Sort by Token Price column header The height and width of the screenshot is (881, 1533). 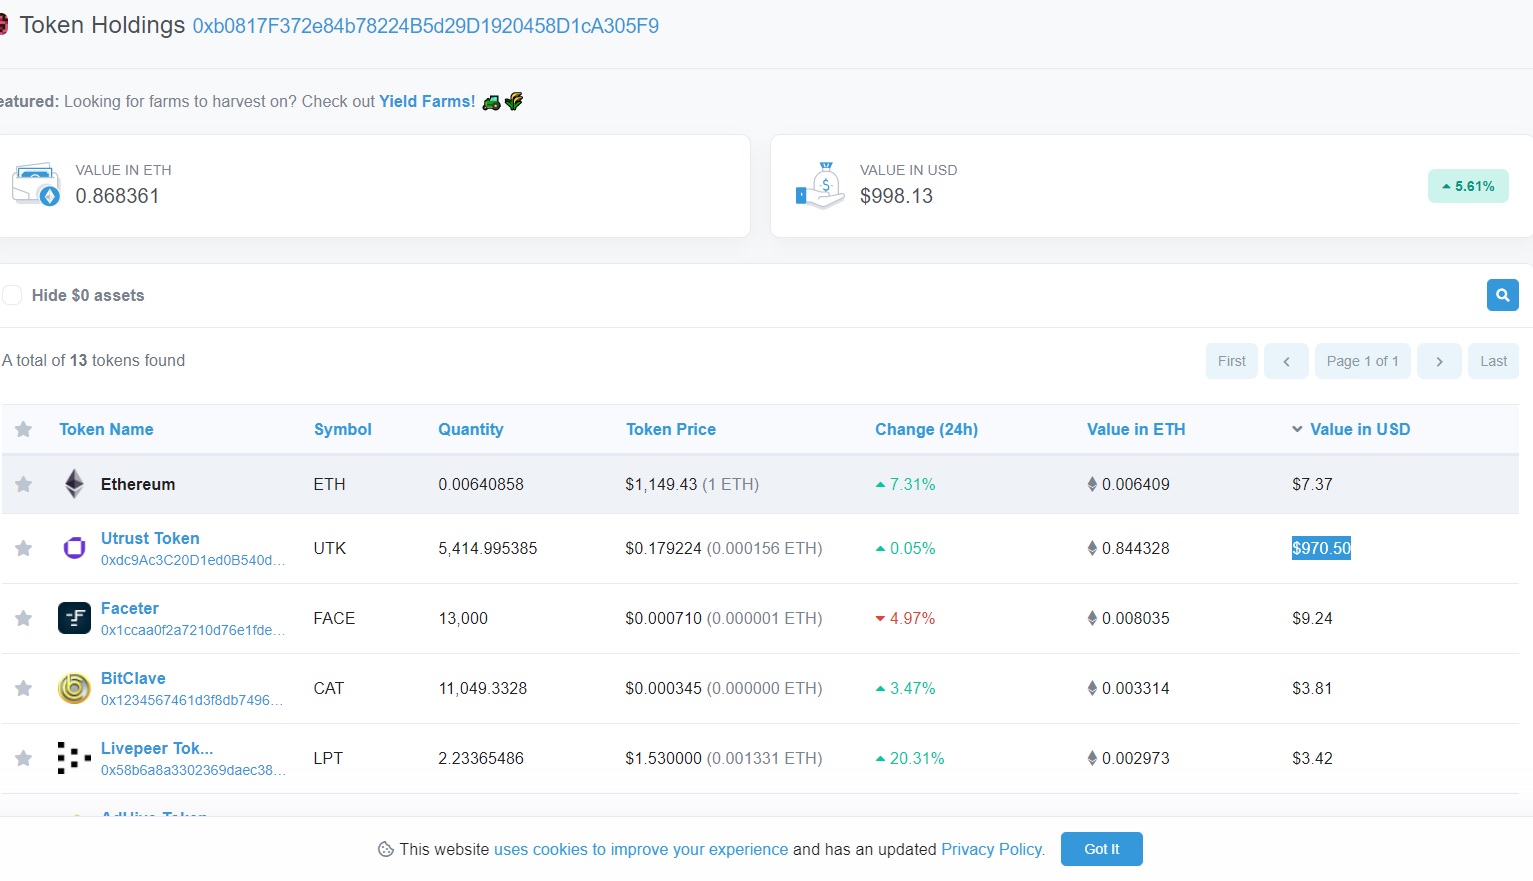pyautogui.click(x=671, y=429)
